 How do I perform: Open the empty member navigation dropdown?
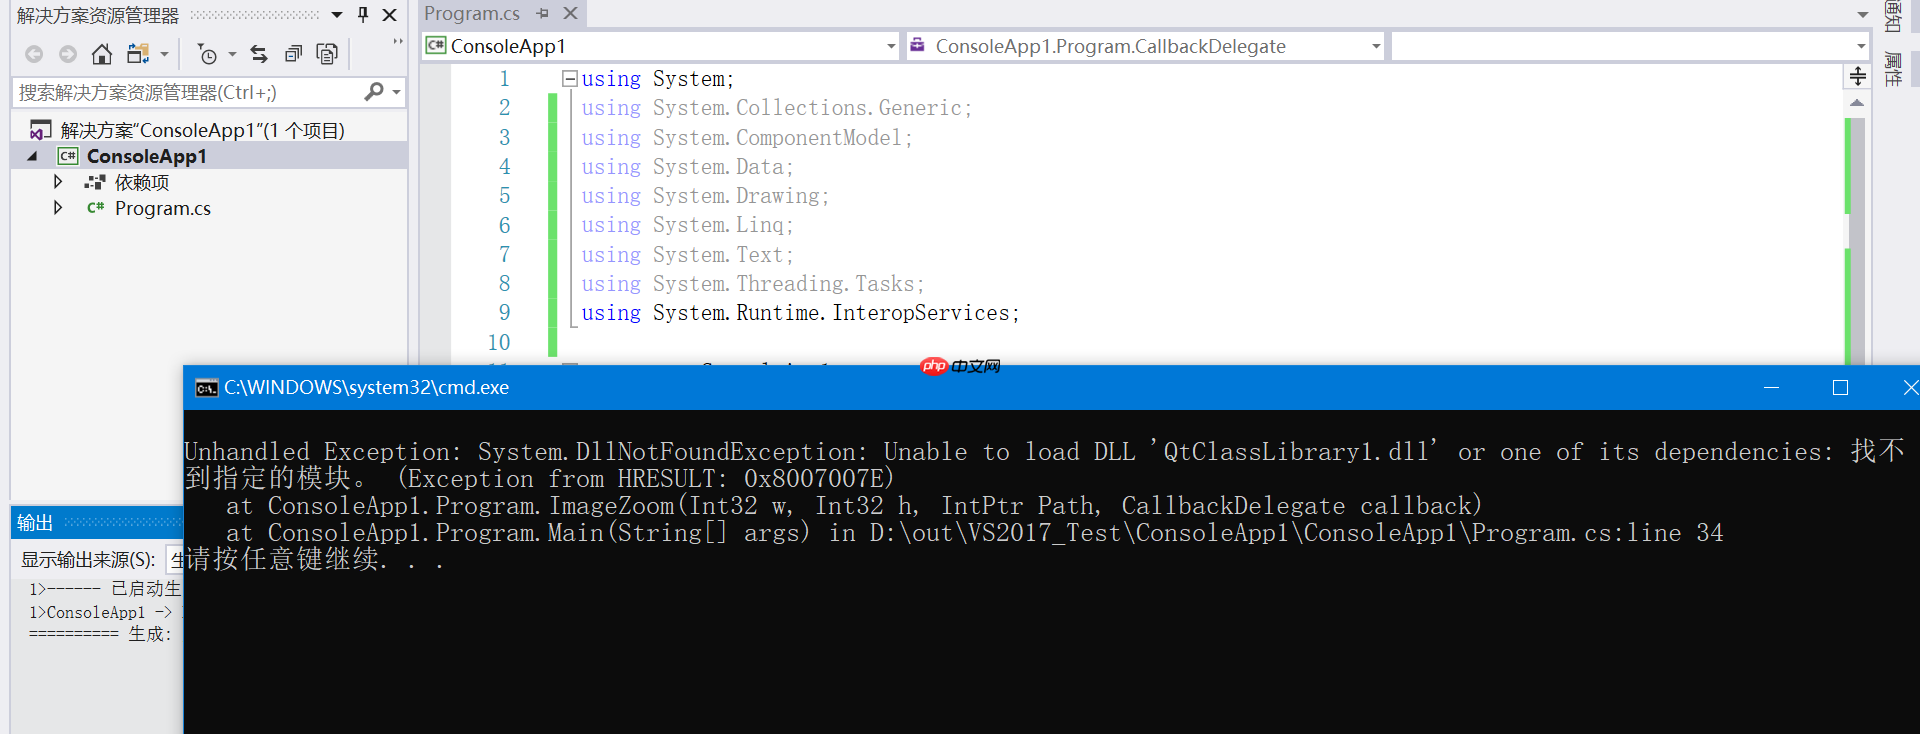click(x=1860, y=46)
